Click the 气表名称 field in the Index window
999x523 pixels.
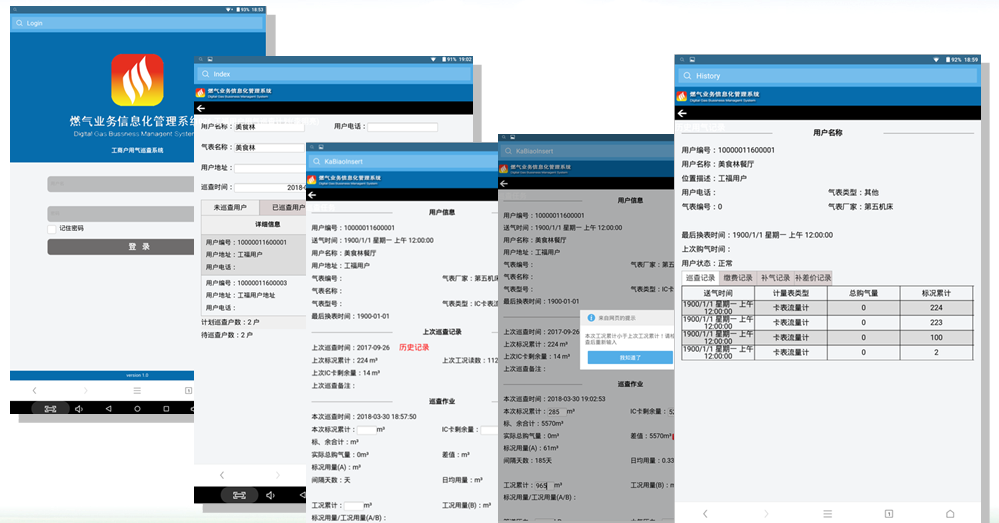270,147
